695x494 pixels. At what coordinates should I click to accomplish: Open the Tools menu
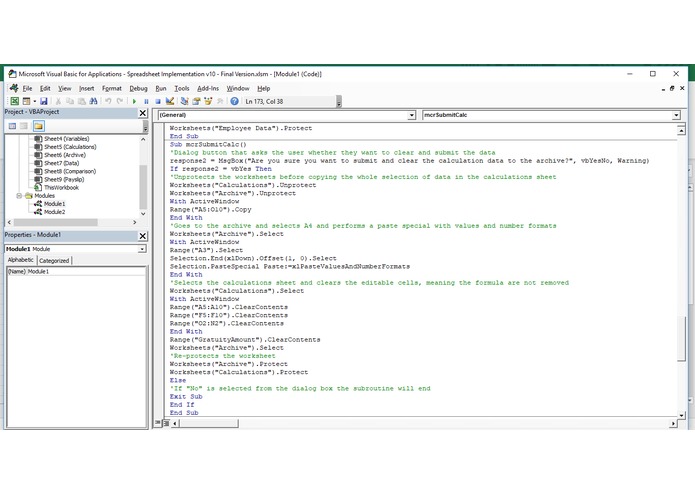click(182, 89)
